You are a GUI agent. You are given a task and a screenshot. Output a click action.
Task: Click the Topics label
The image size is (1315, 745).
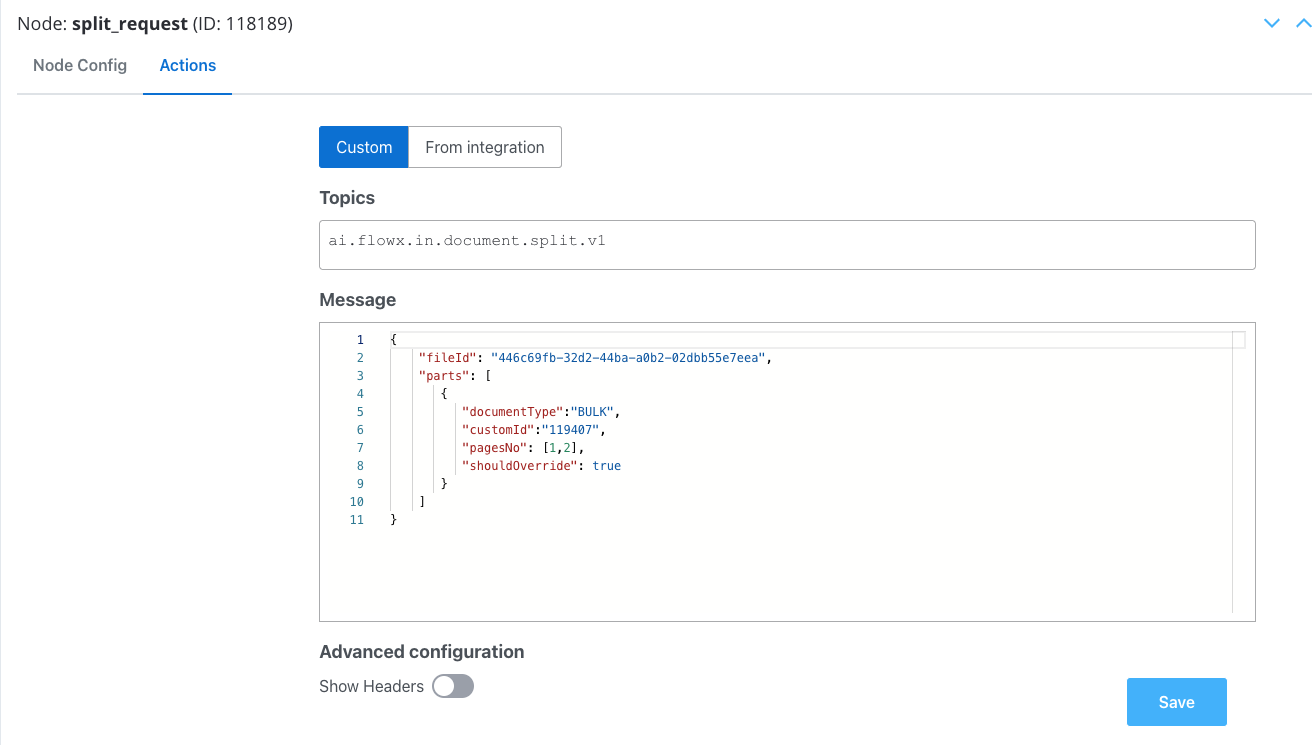coord(347,198)
